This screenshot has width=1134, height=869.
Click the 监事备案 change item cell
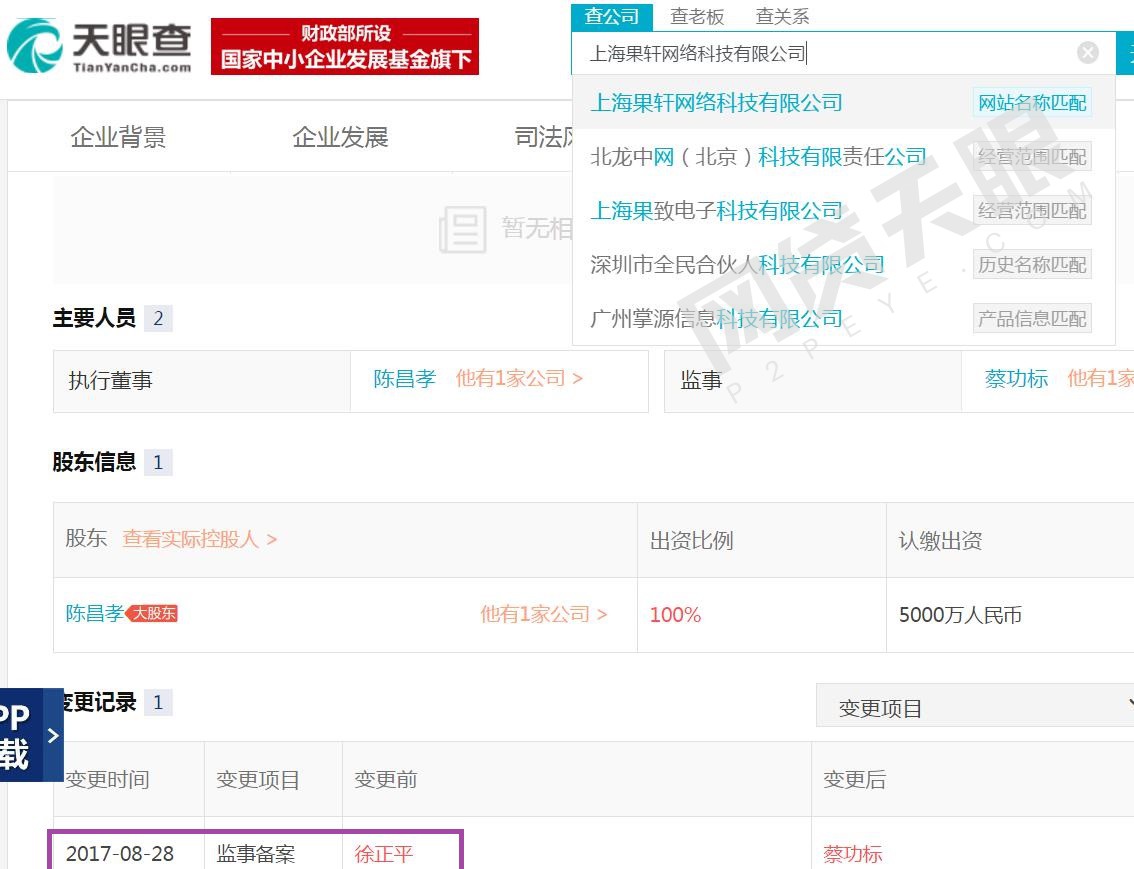pyautogui.click(x=255, y=854)
